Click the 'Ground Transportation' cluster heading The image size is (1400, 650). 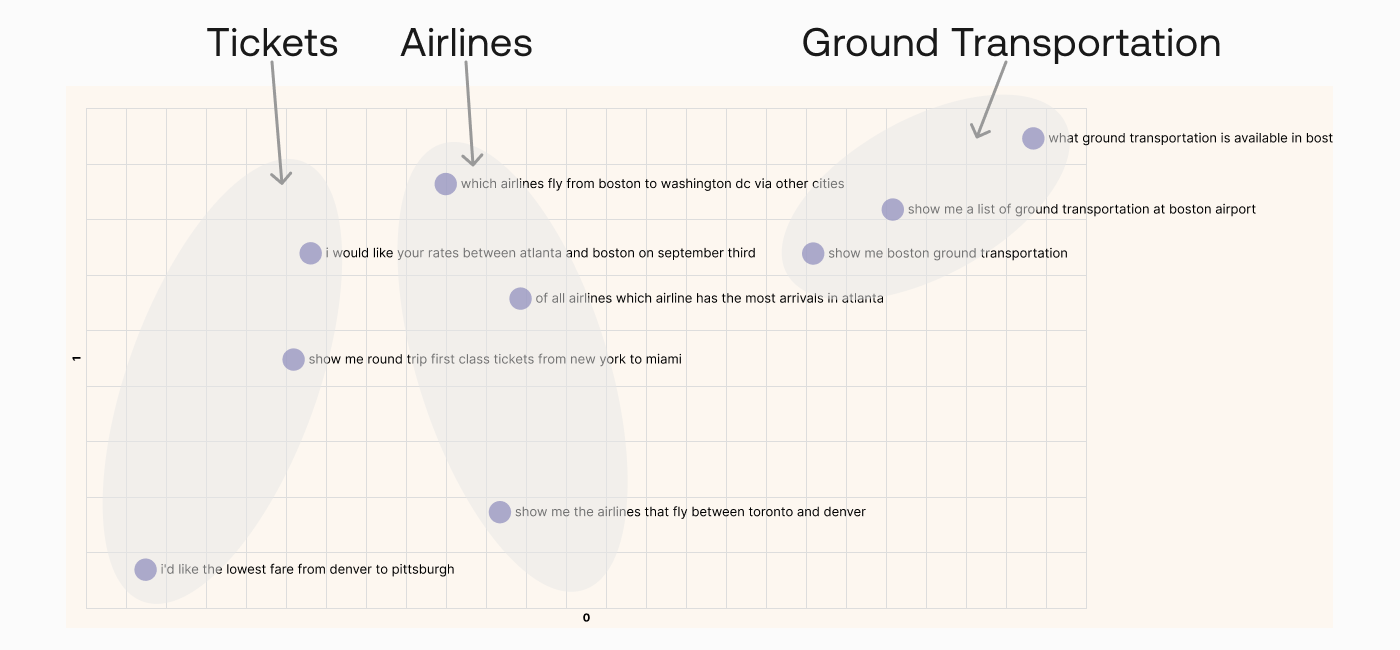click(1011, 43)
